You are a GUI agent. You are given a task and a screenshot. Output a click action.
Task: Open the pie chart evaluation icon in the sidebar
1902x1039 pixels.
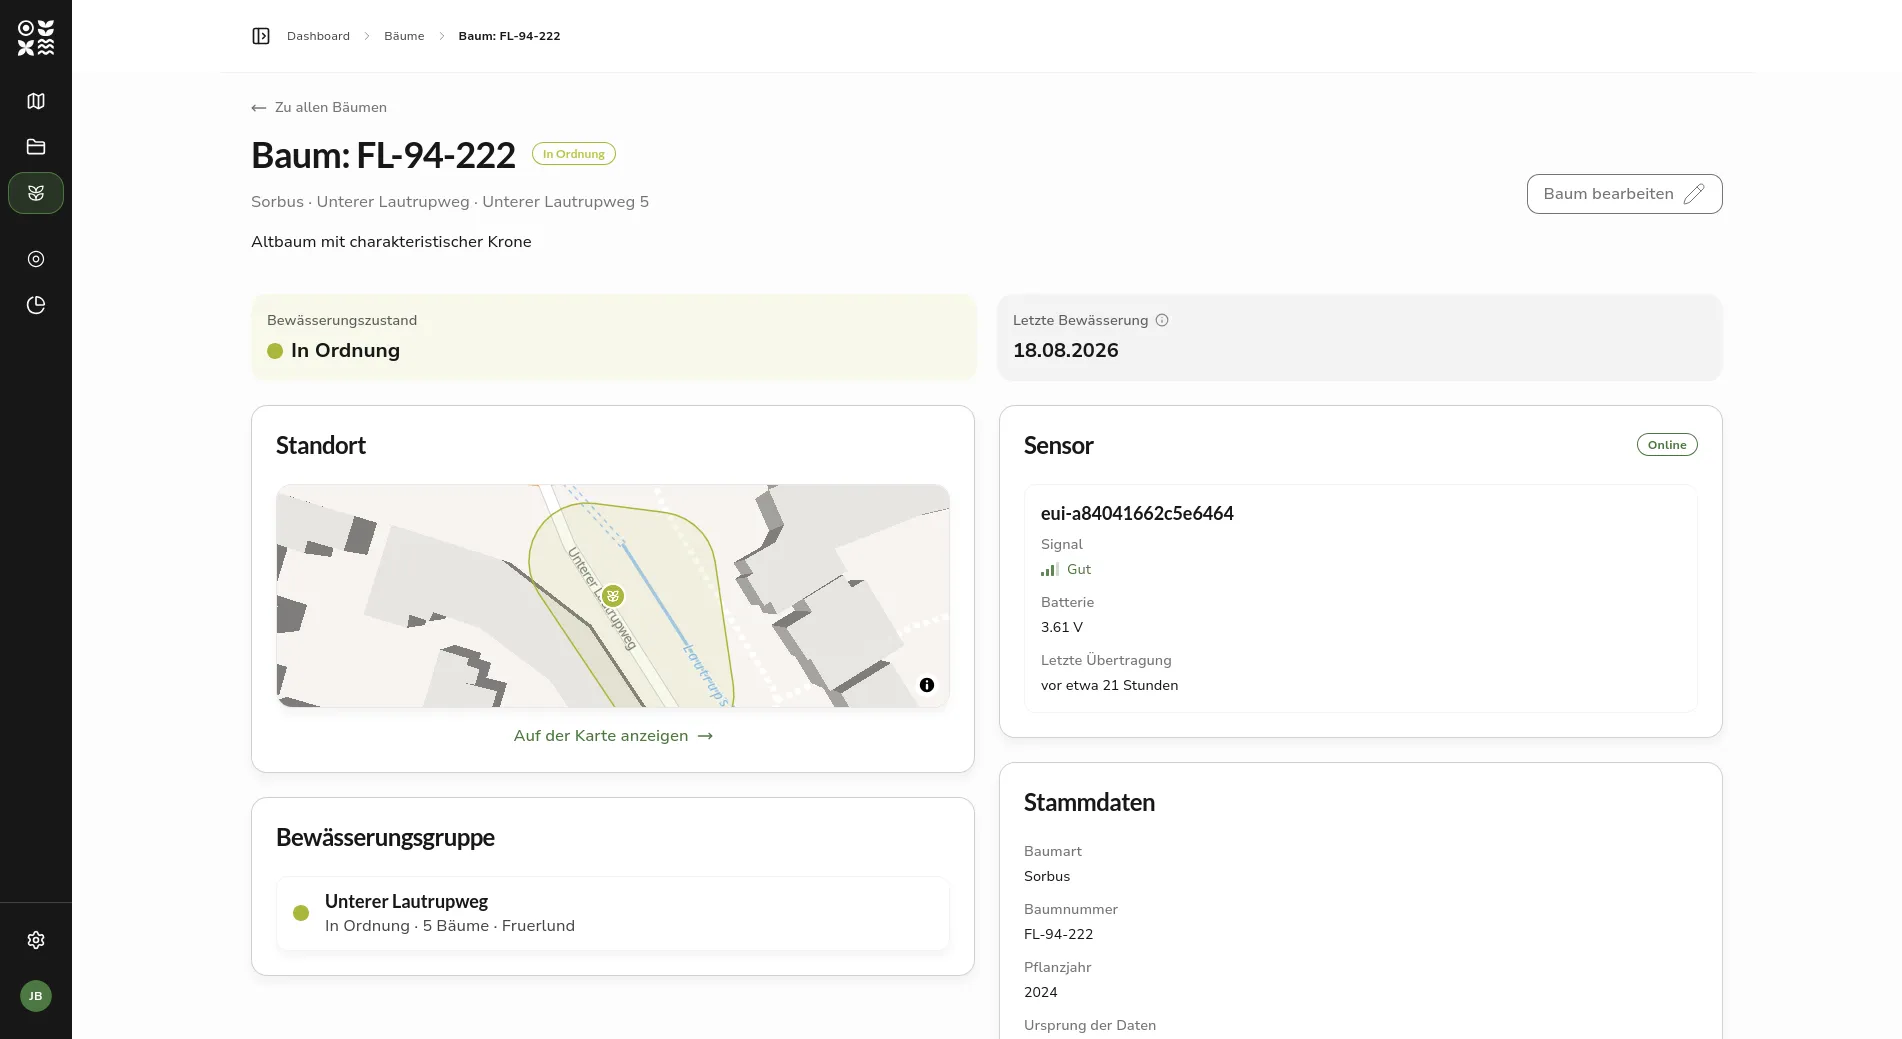(36, 305)
